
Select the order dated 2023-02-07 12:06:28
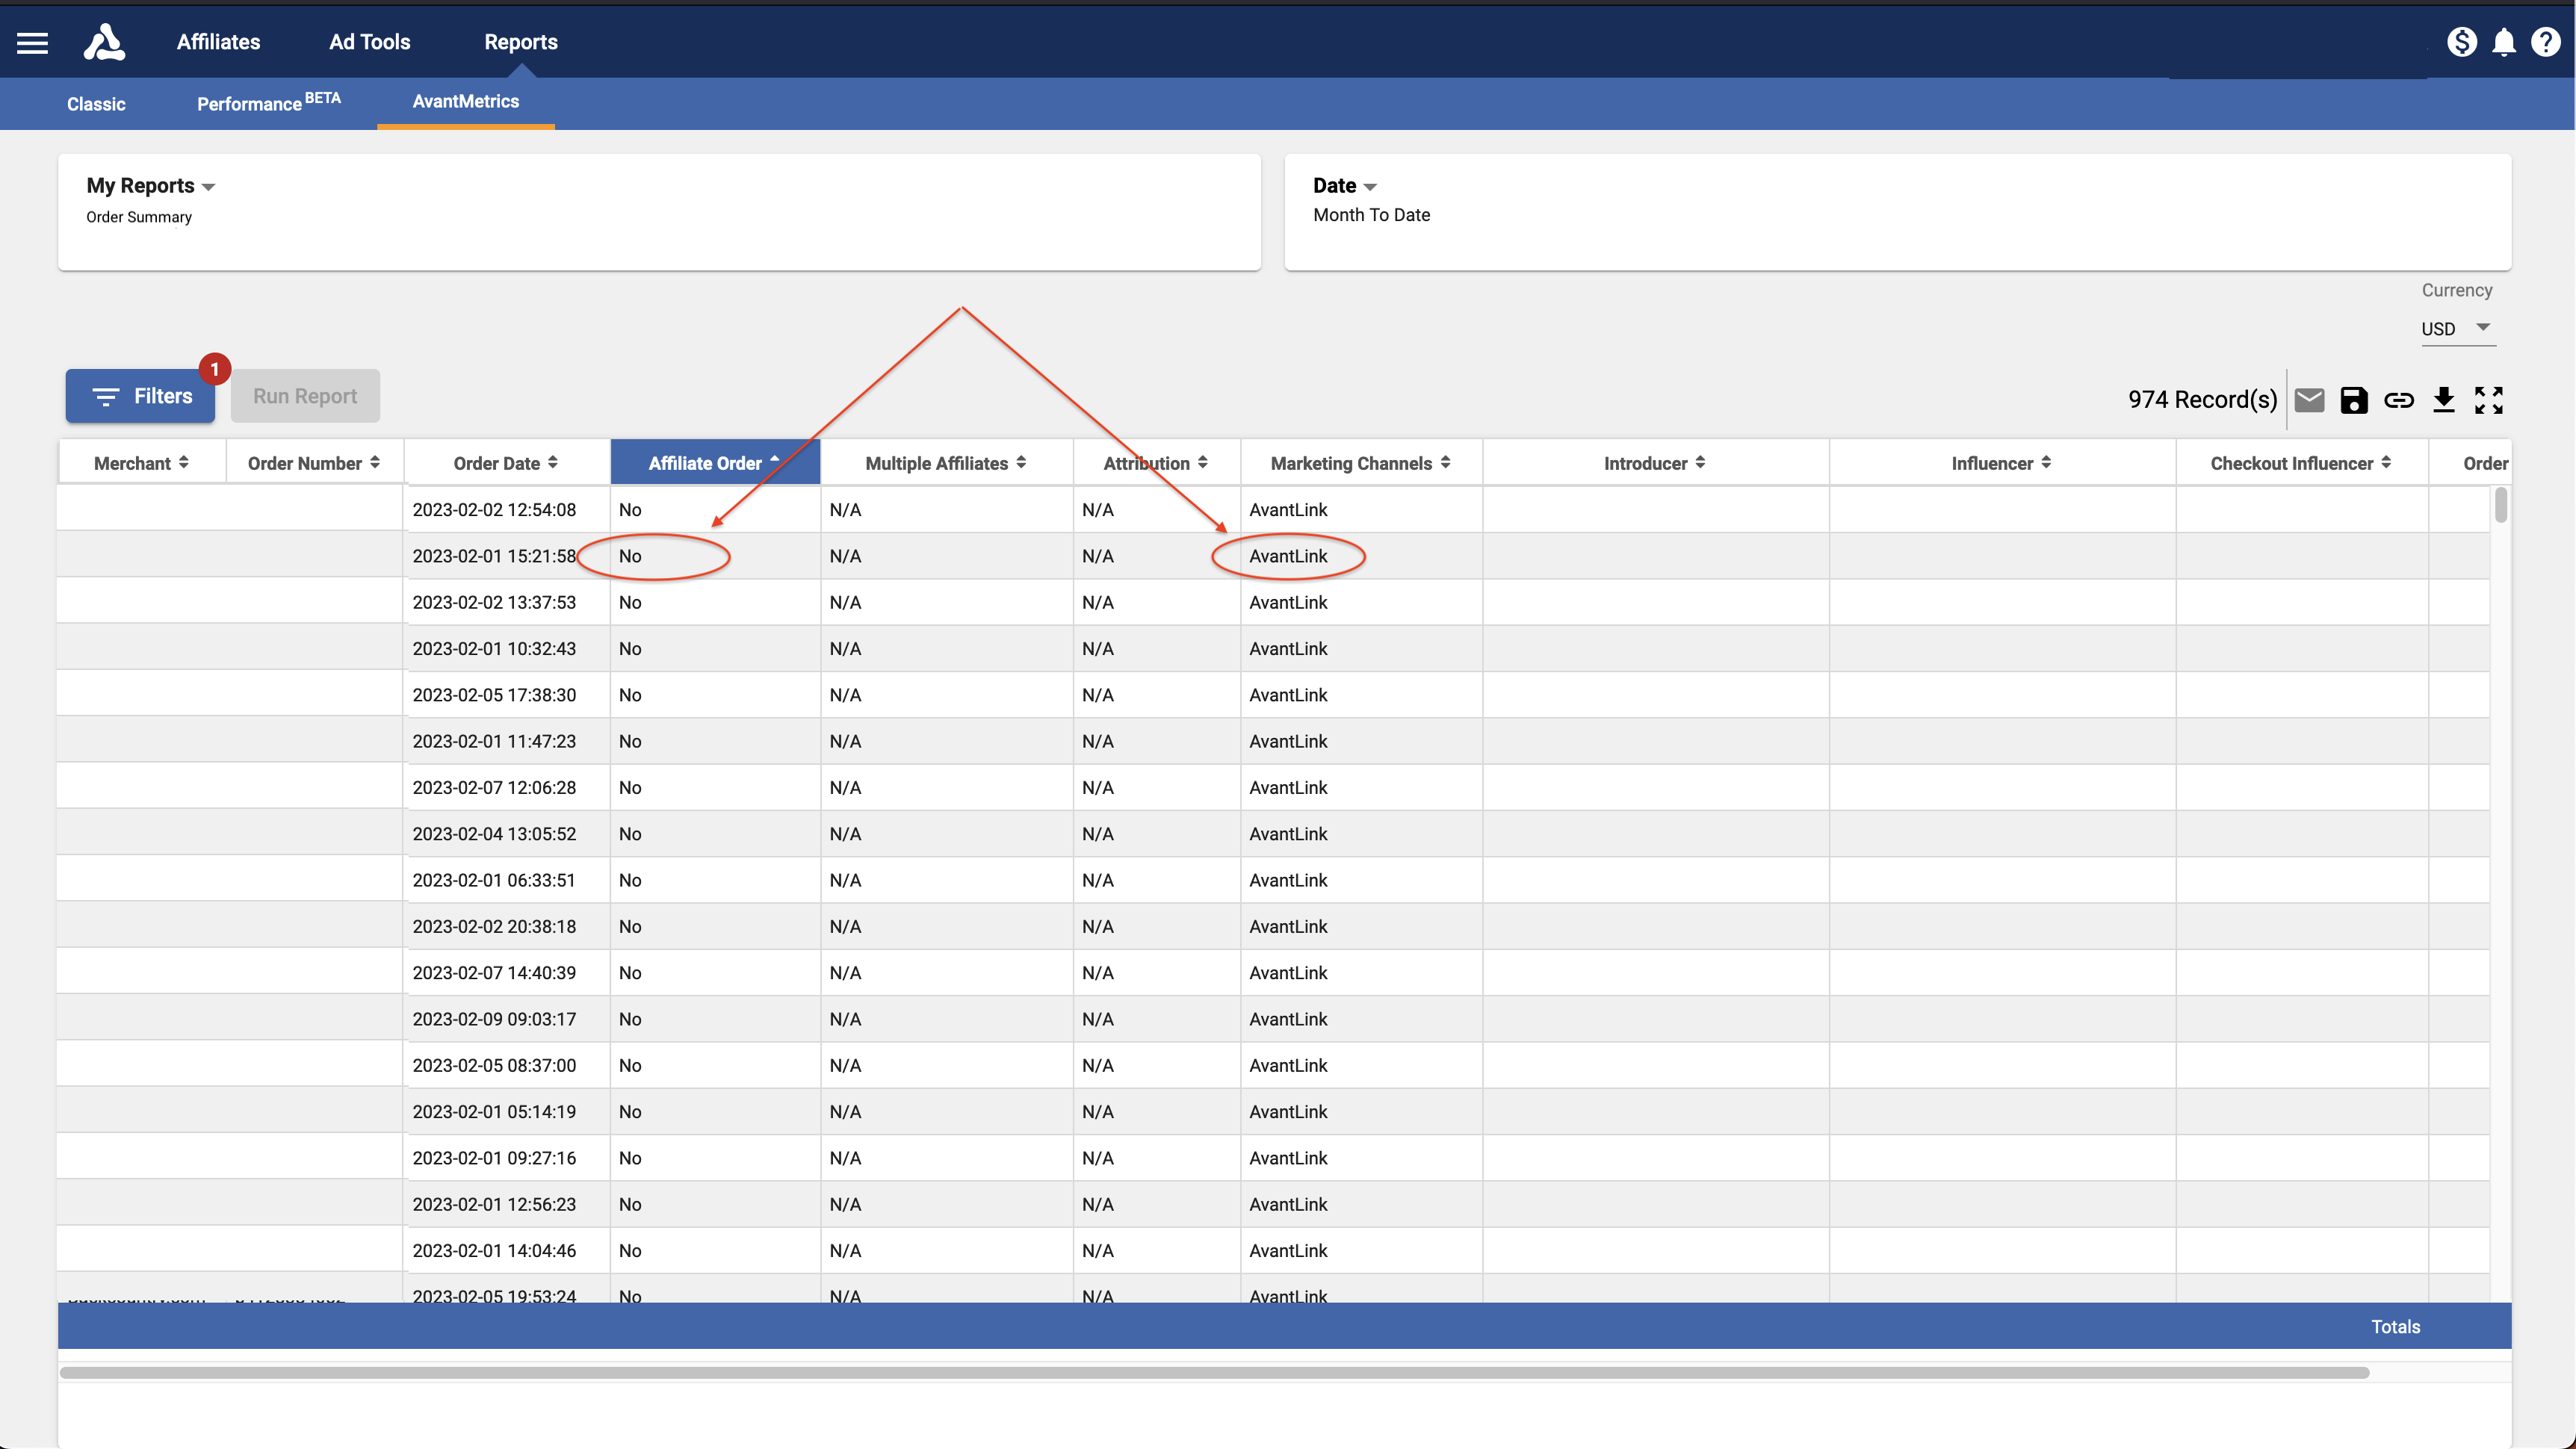pos(494,788)
